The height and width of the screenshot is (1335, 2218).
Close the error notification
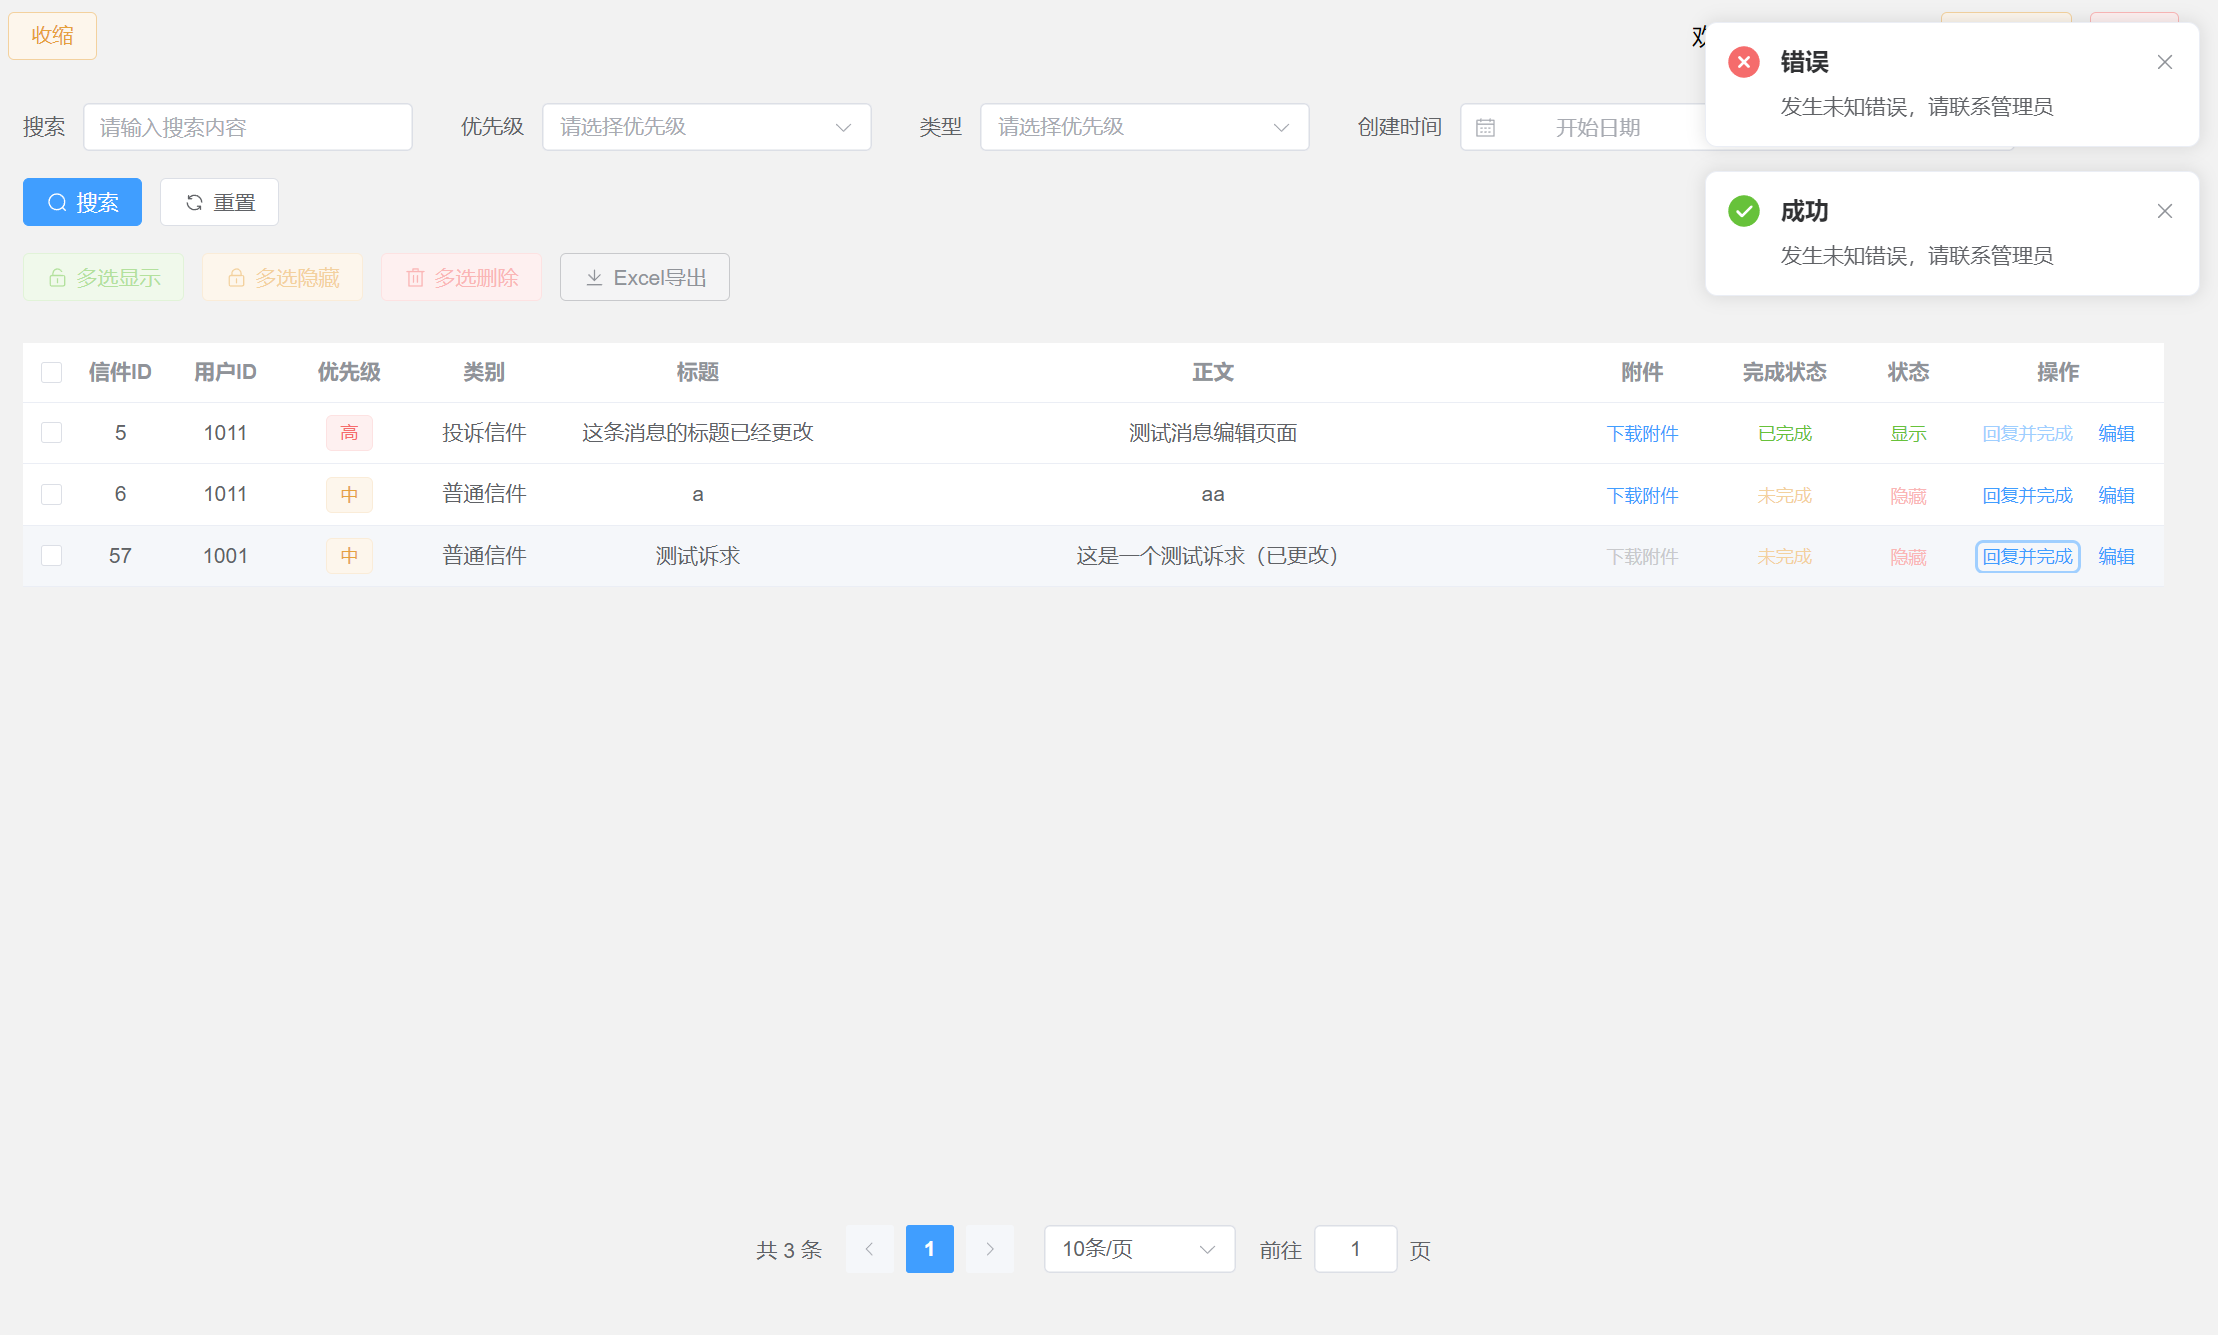click(2164, 62)
